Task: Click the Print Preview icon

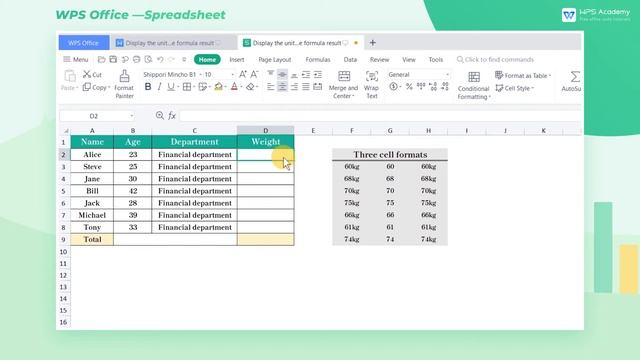Action: point(148,60)
